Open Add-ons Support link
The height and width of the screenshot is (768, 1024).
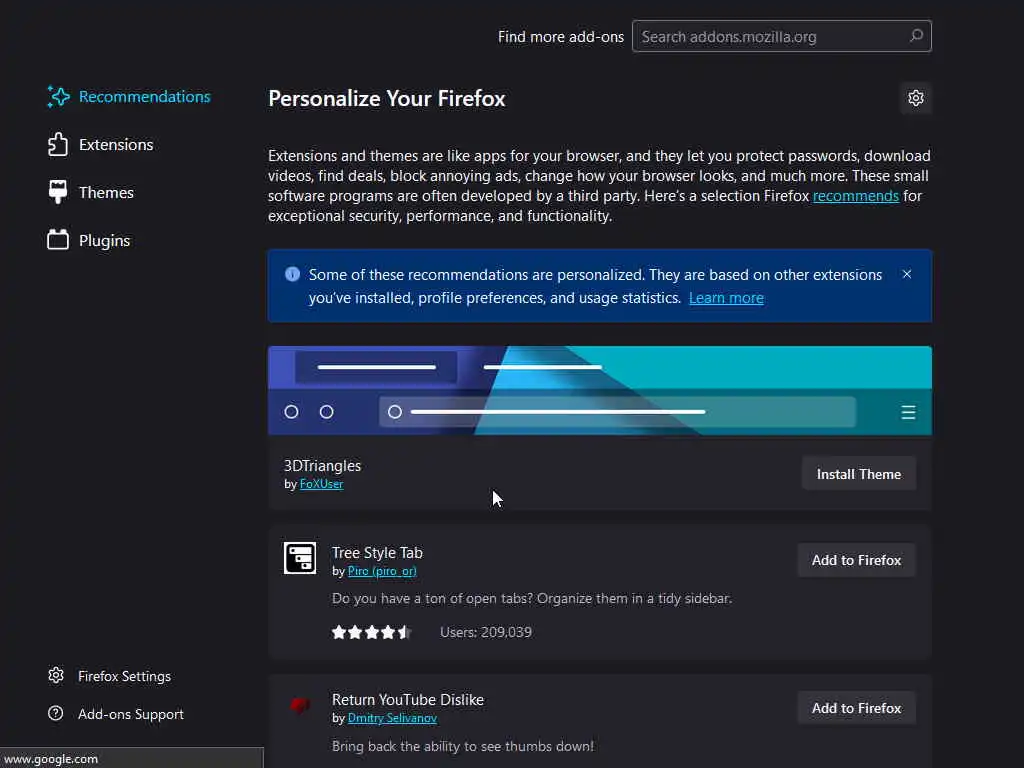116,714
